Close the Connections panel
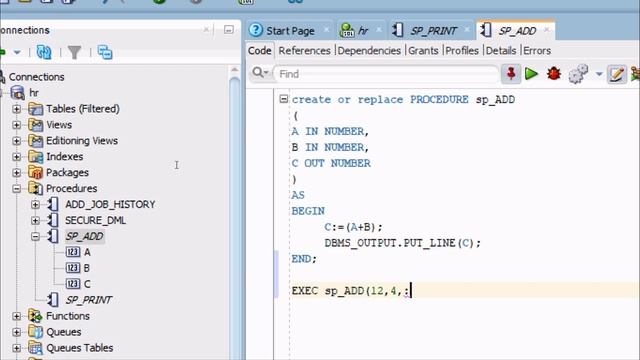The height and width of the screenshot is (360, 640). tap(206, 29)
